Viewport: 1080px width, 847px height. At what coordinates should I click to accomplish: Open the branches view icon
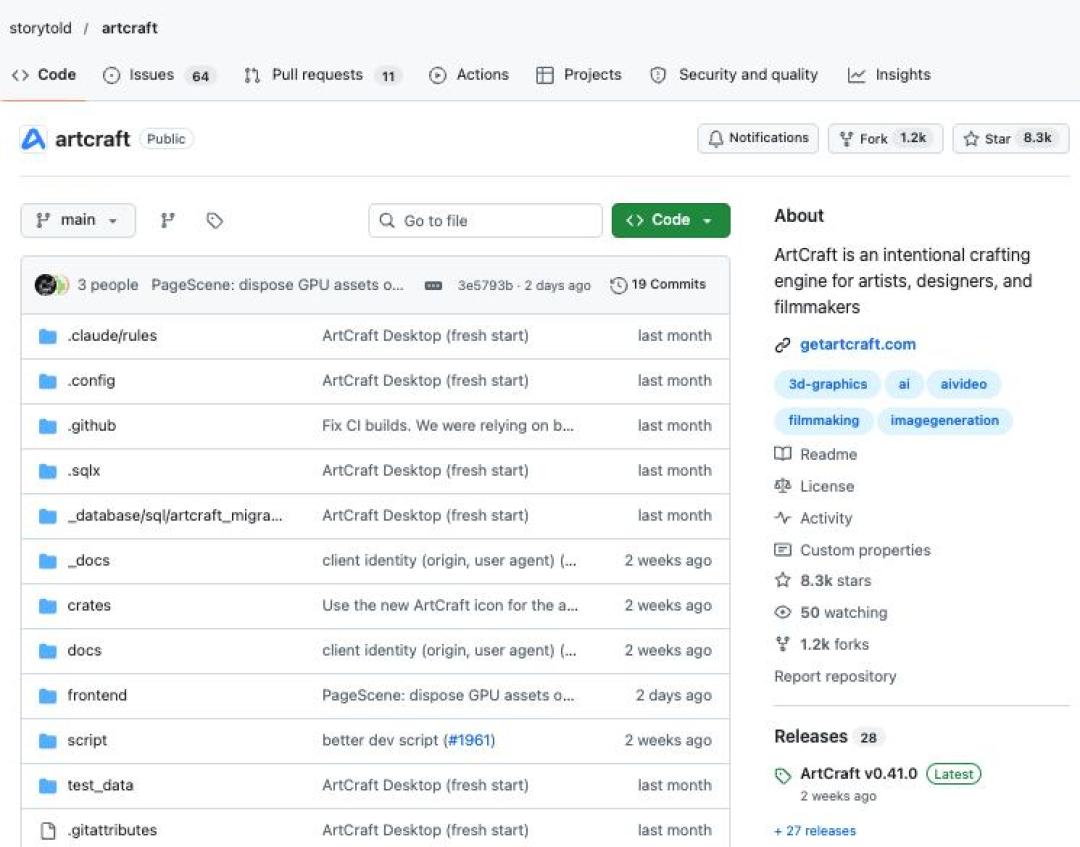click(x=167, y=220)
